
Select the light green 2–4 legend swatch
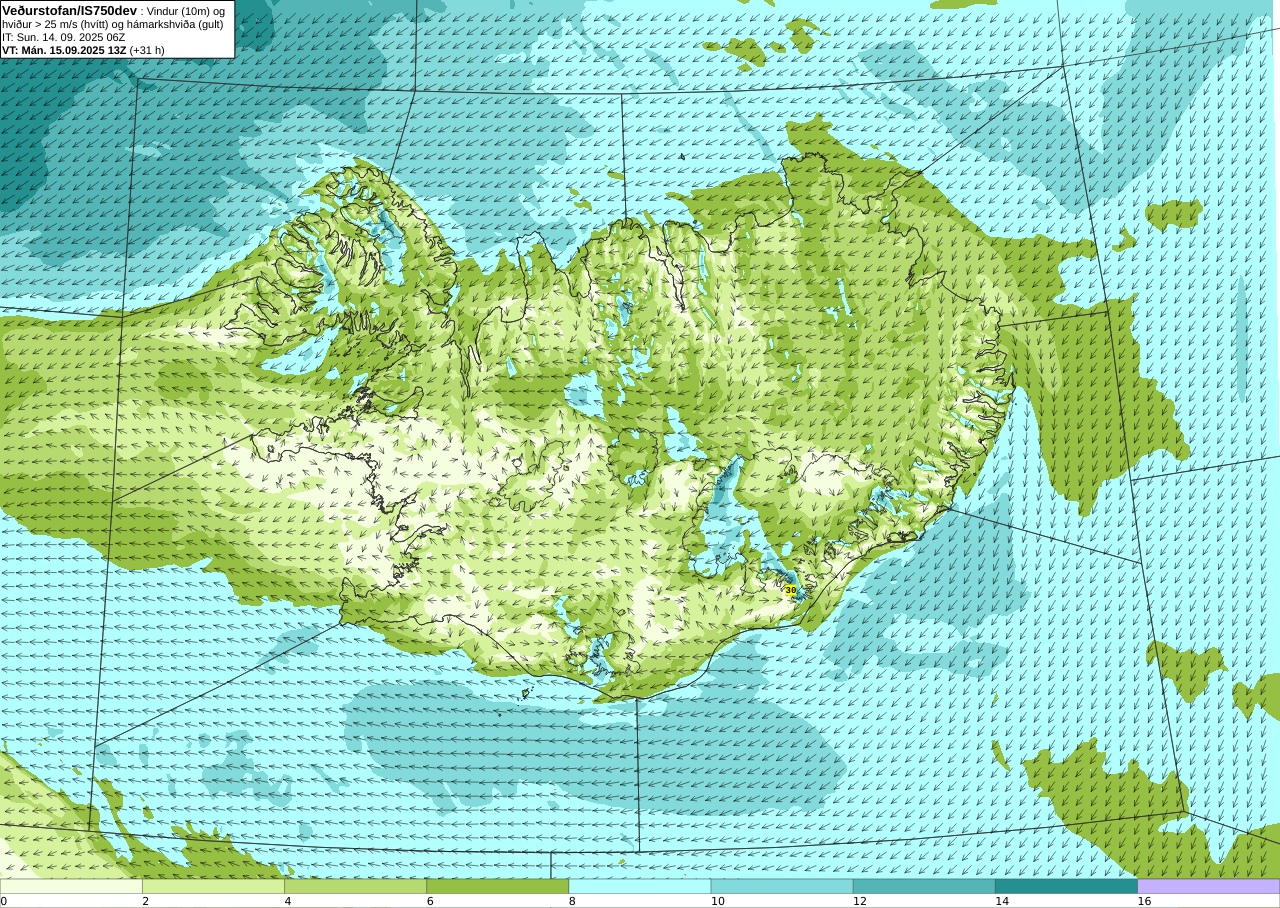click(213, 886)
